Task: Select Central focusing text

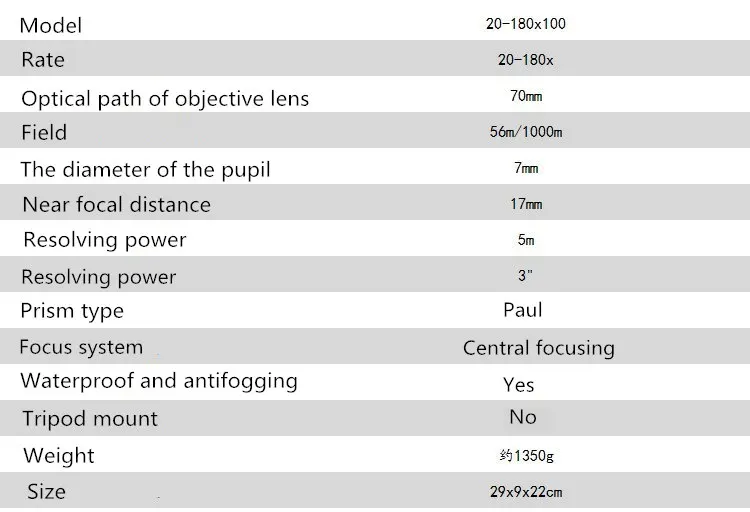Action: (539, 348)
